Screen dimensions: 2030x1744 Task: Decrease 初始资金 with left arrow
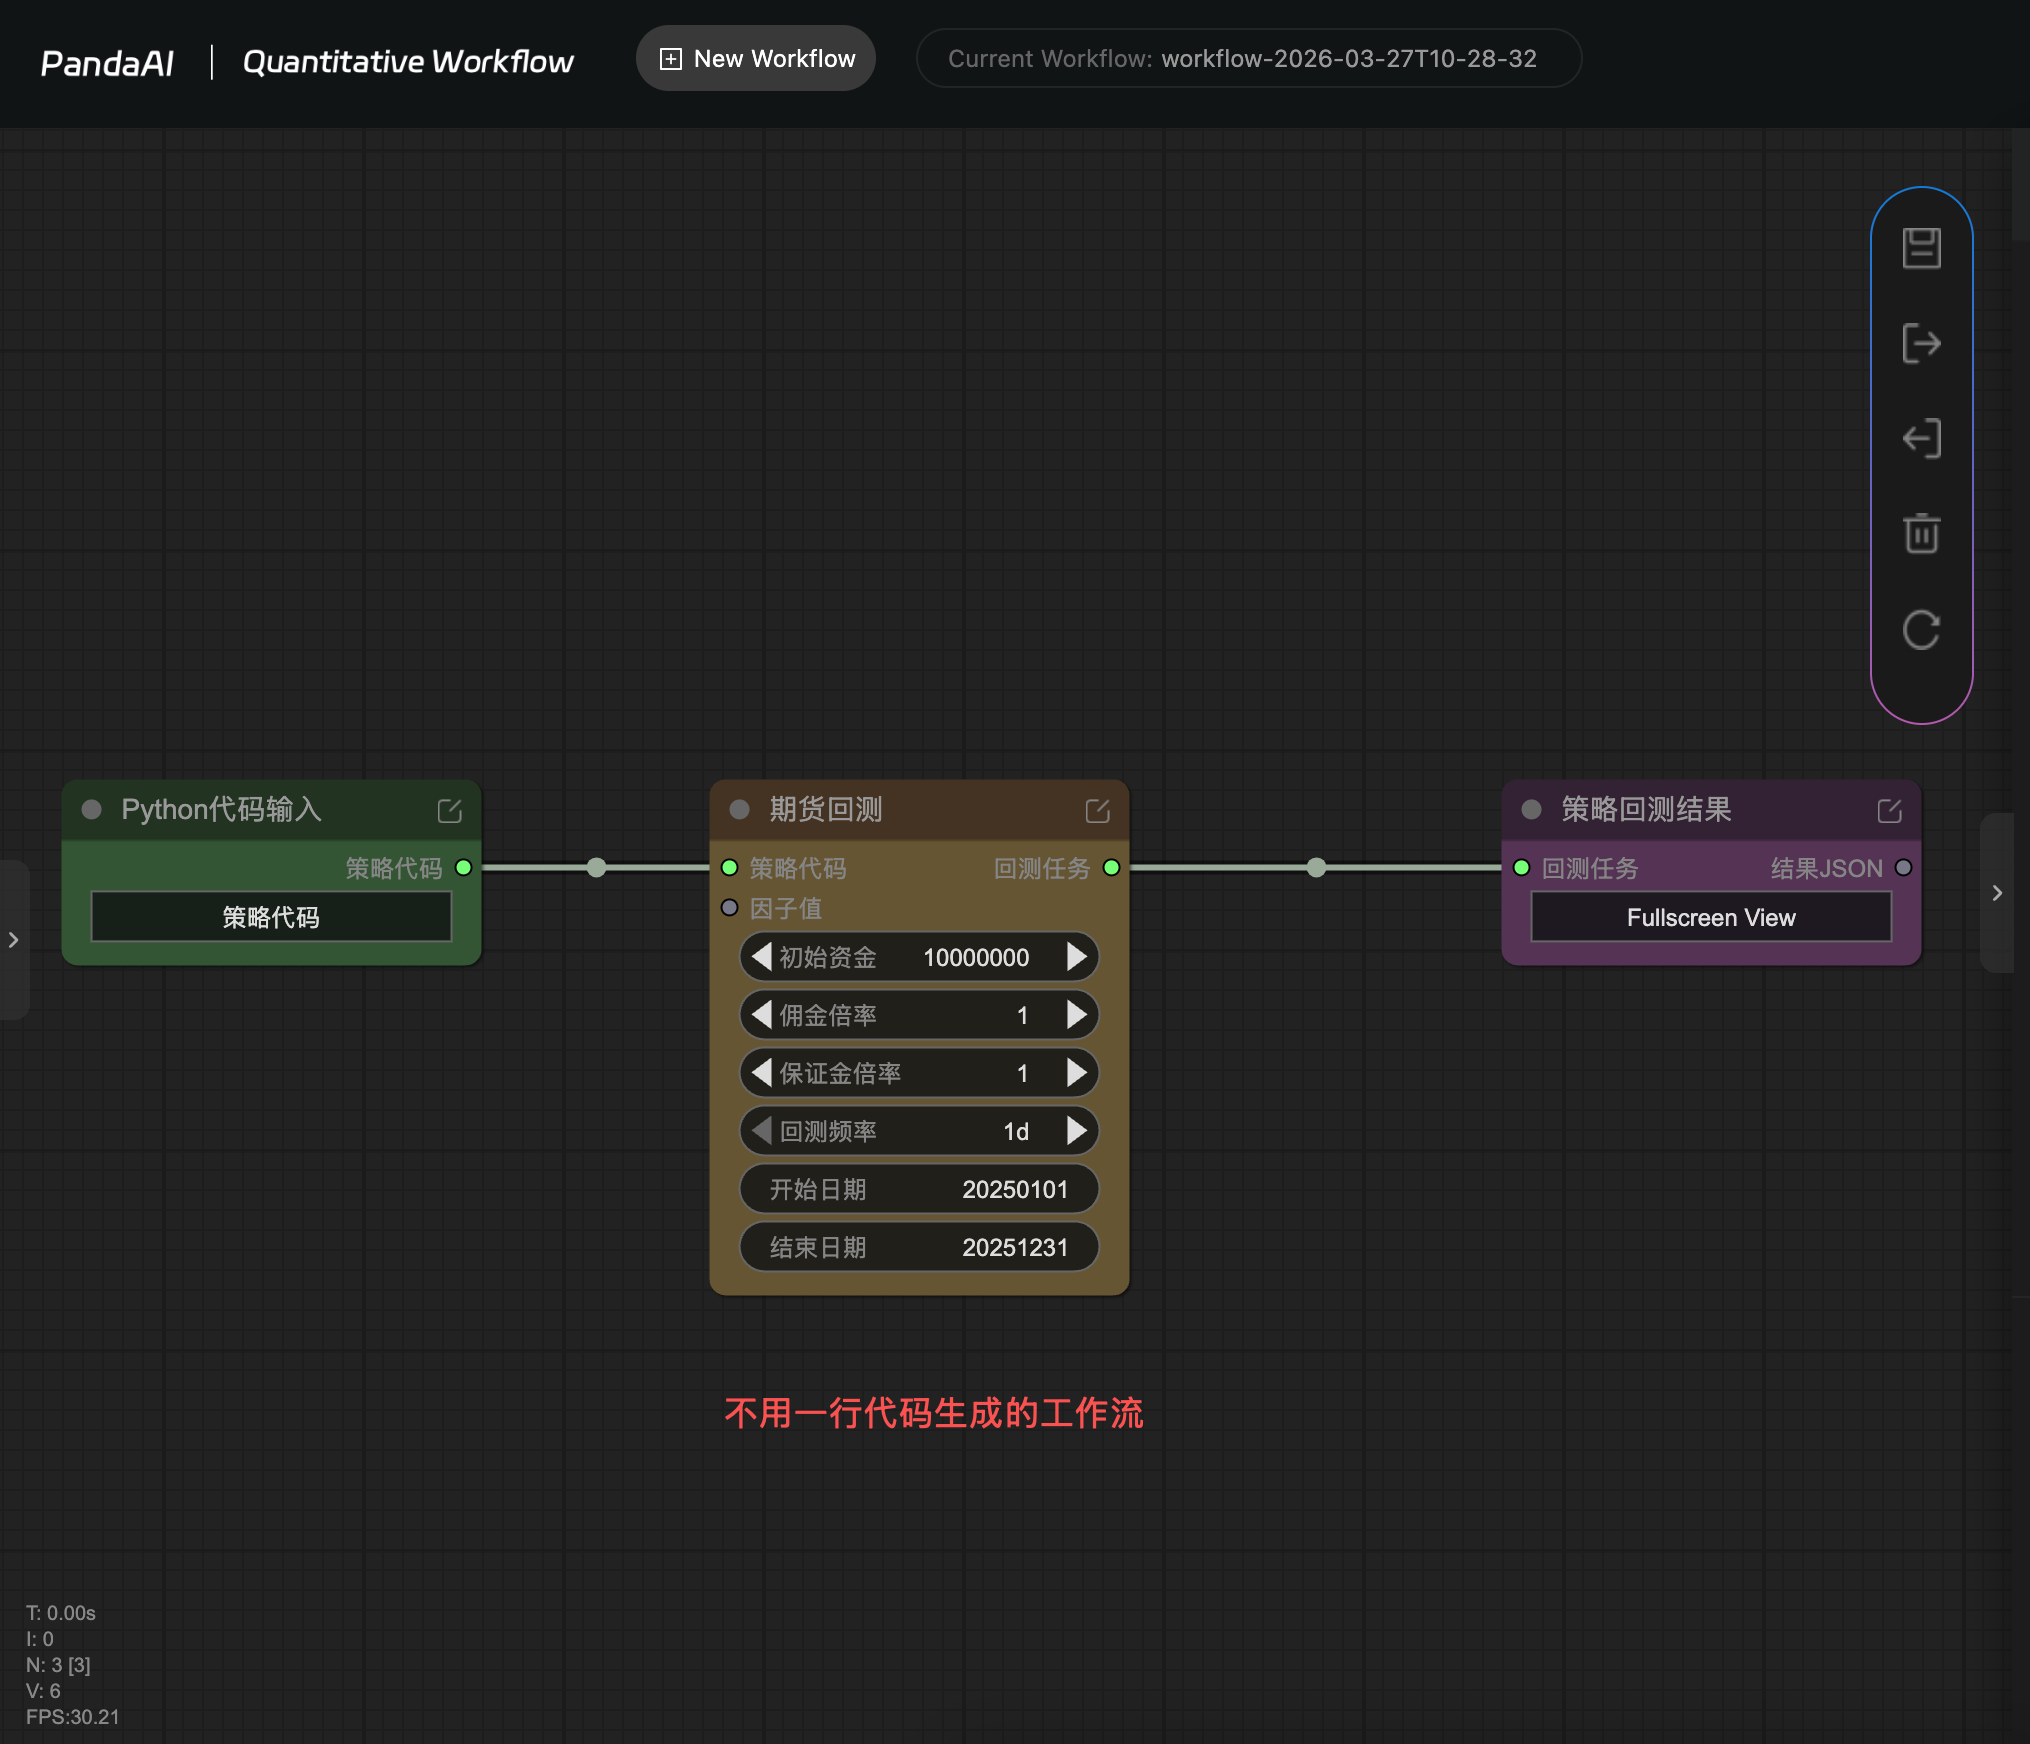(x=762, y=957)
